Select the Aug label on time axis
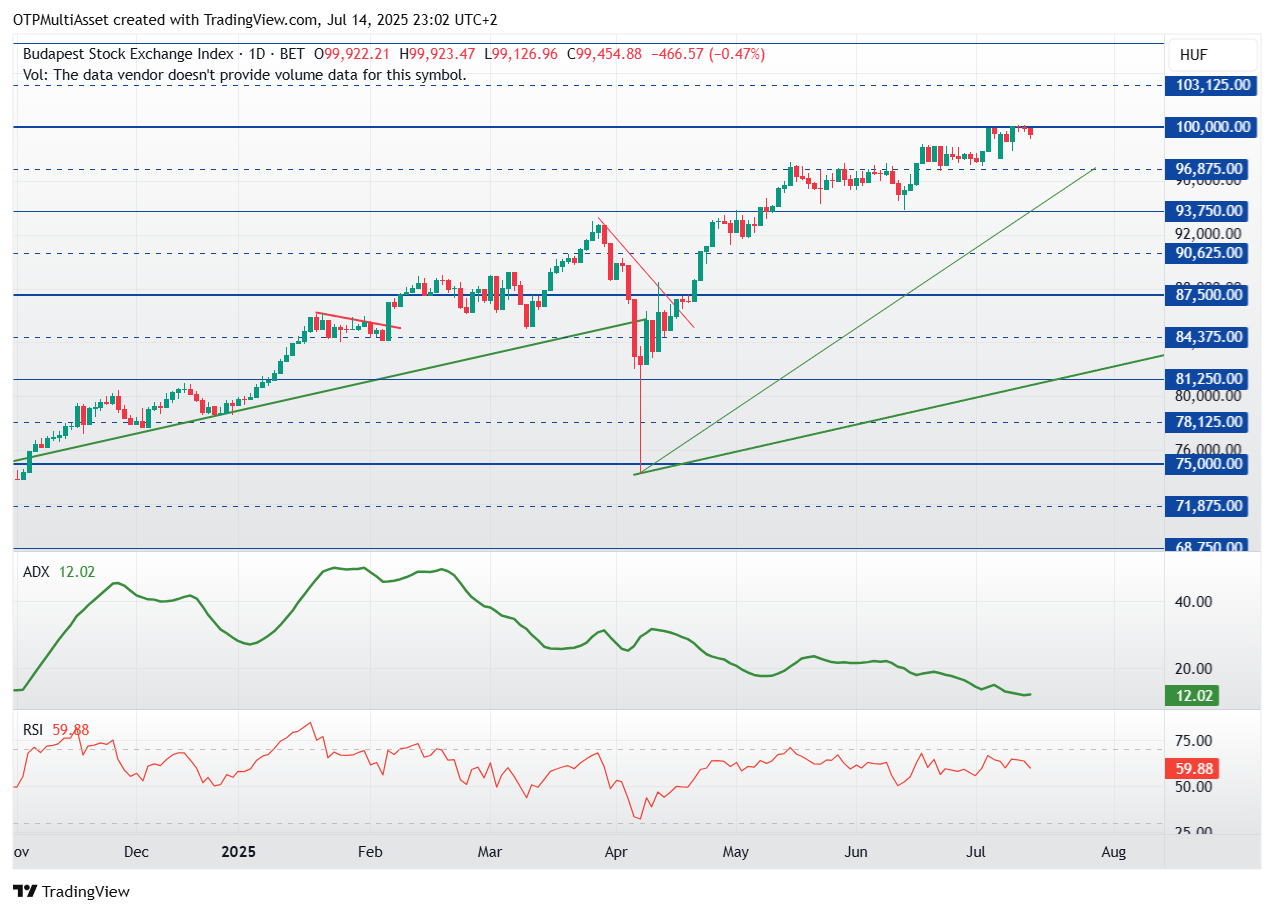This screenshot has width=1274, height=913. pyautogui.click(x=1113, y=852)
